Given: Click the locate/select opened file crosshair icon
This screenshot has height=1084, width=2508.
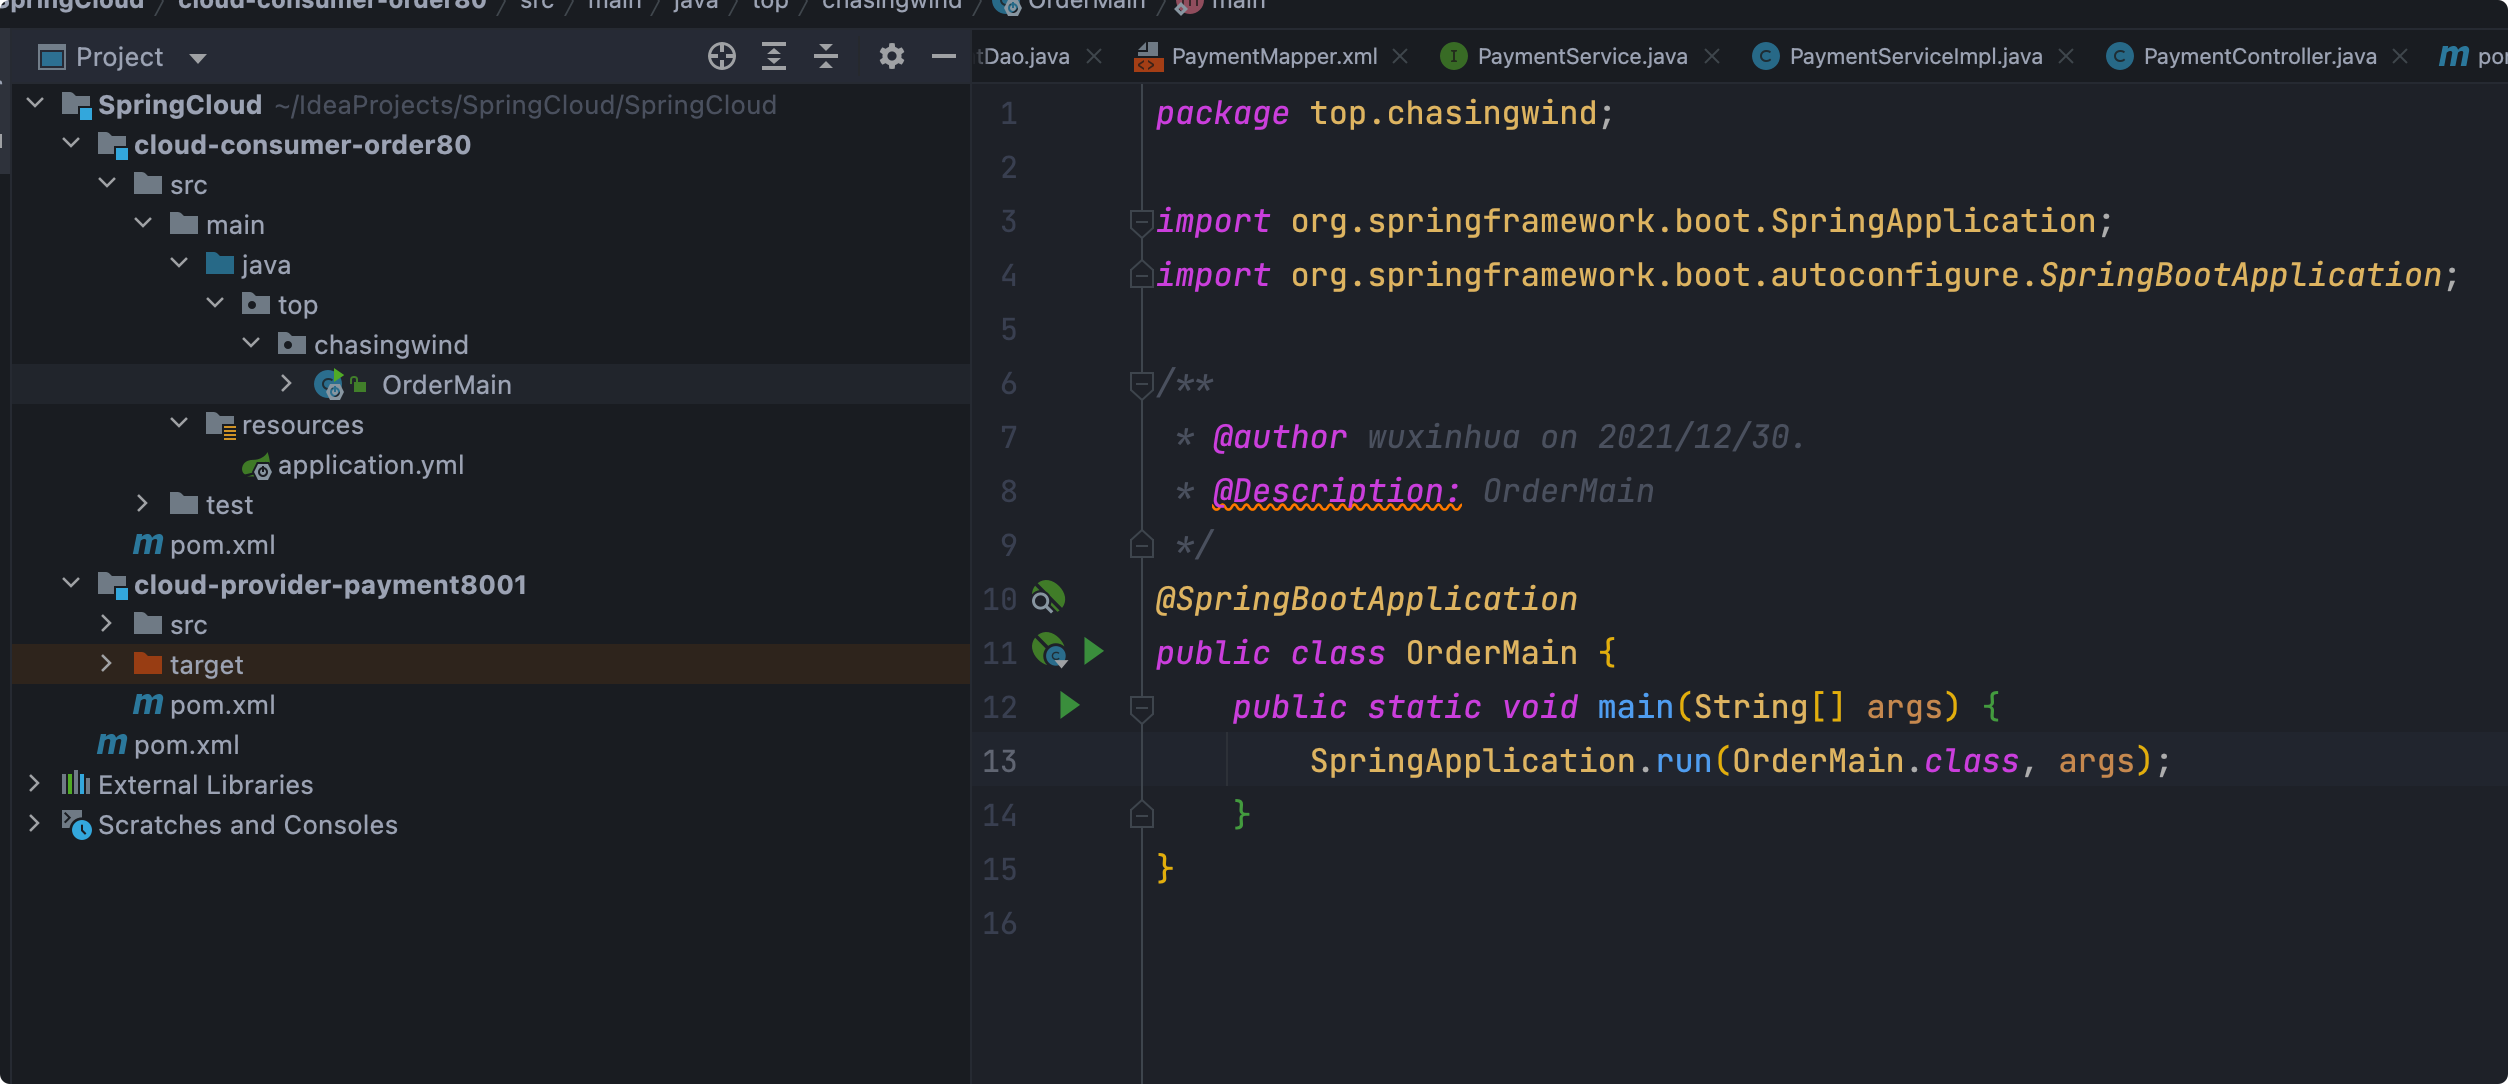Looking at the screenshot, I should click(x=721, y=56).
